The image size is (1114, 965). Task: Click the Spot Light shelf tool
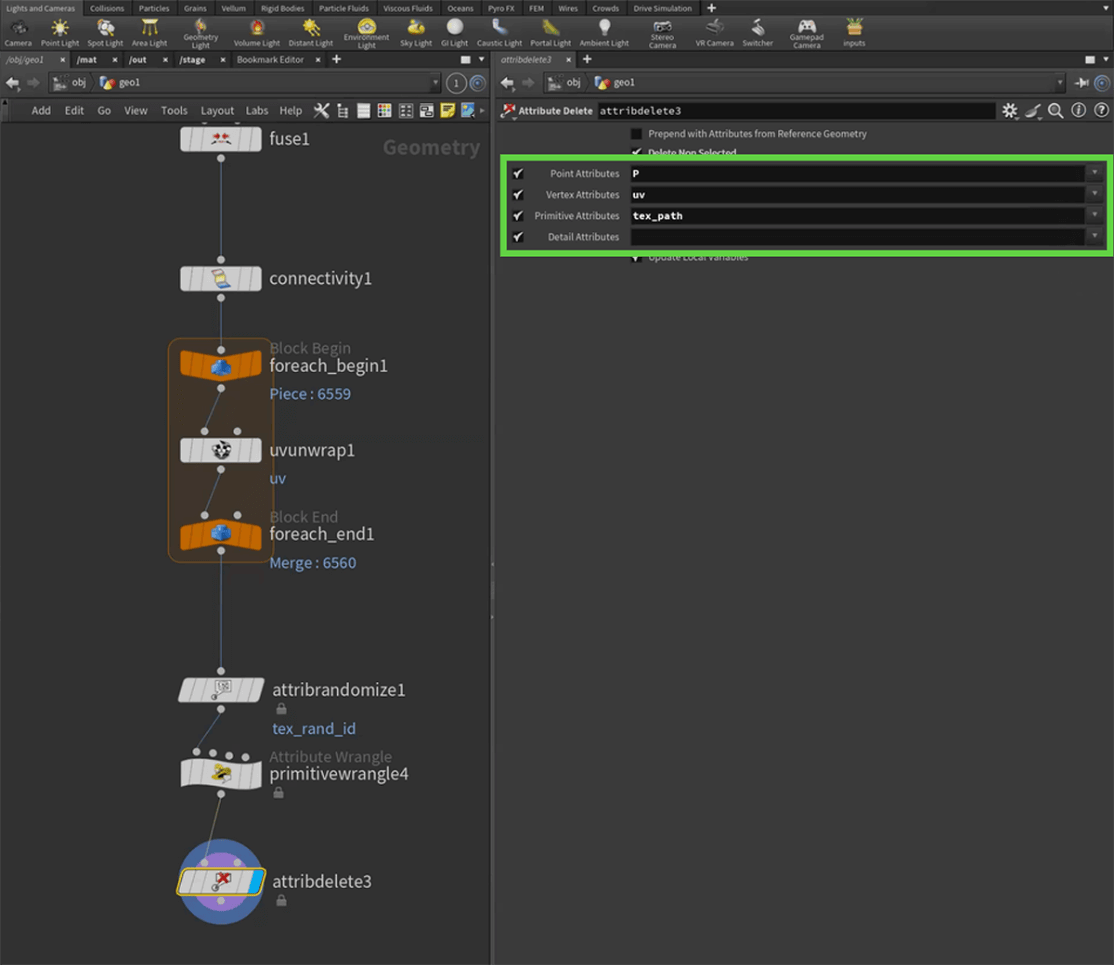click(x=105, y=32)
